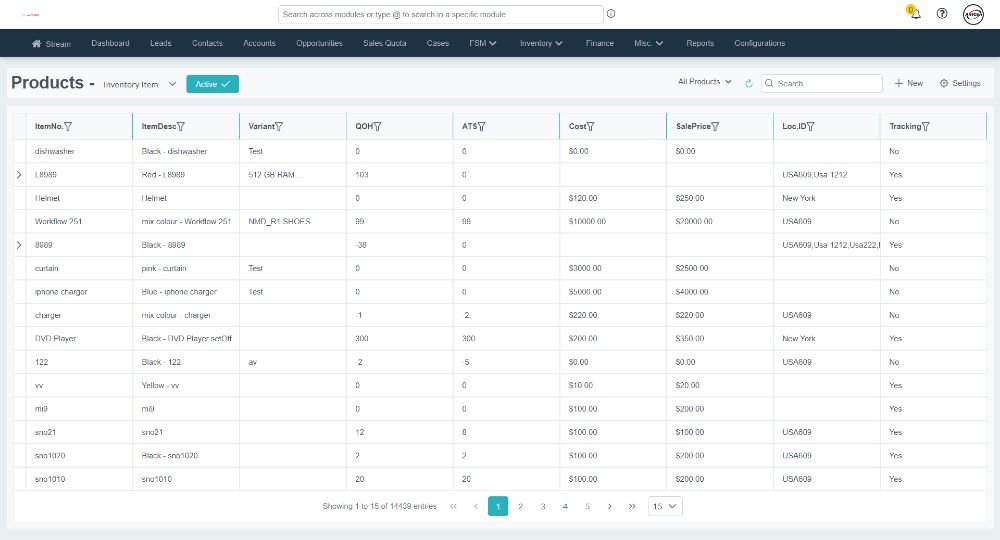Click the New product button

909,84
